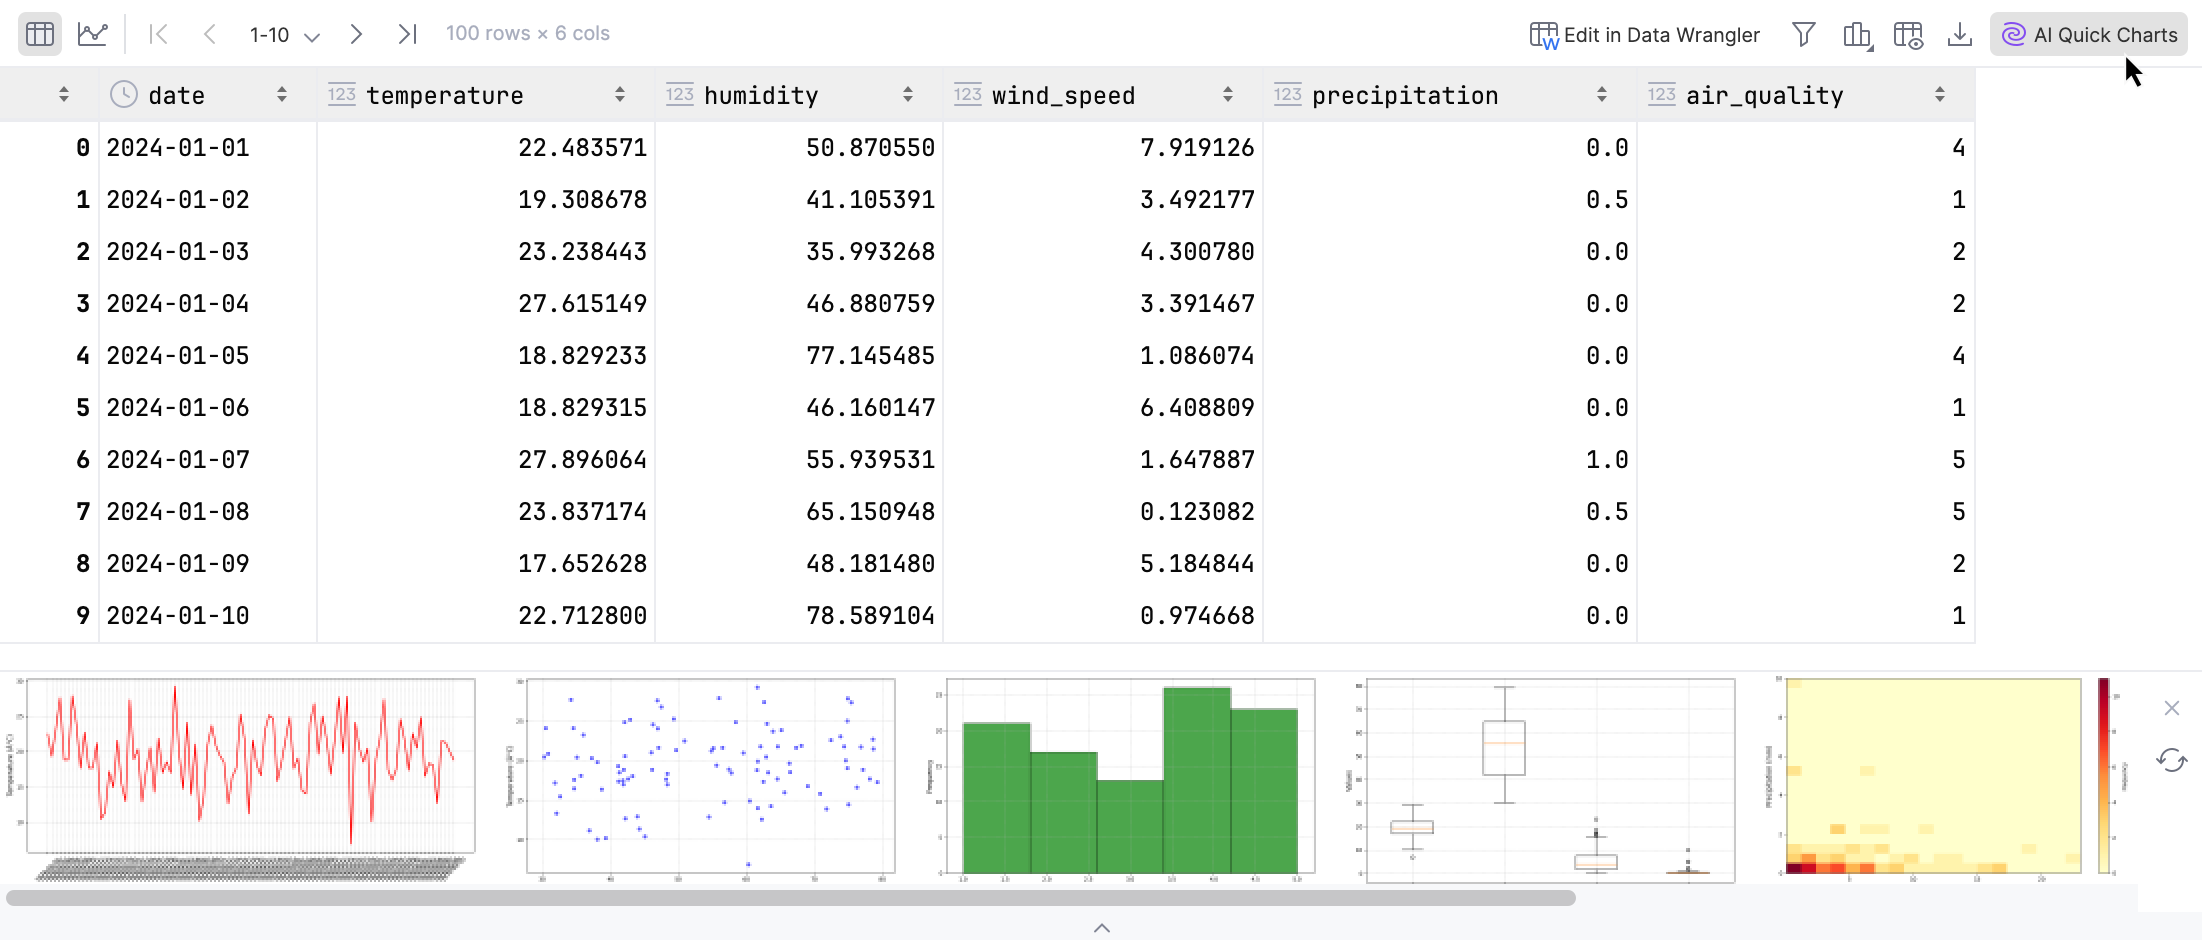Refresh the quick charts panel

click(2171, 761)
